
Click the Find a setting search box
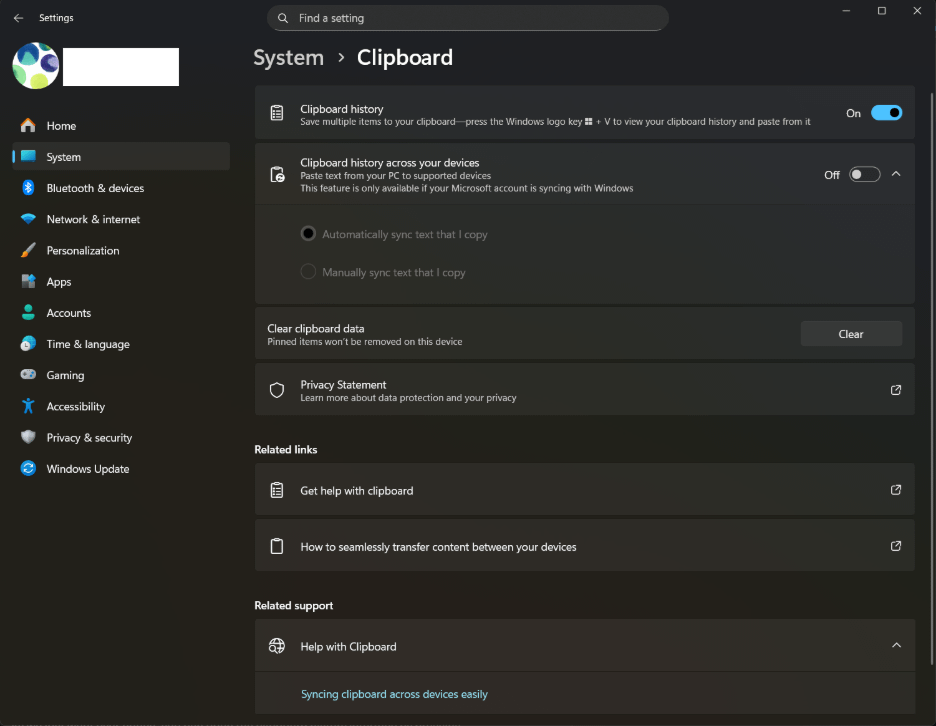(x=467, y=18)
